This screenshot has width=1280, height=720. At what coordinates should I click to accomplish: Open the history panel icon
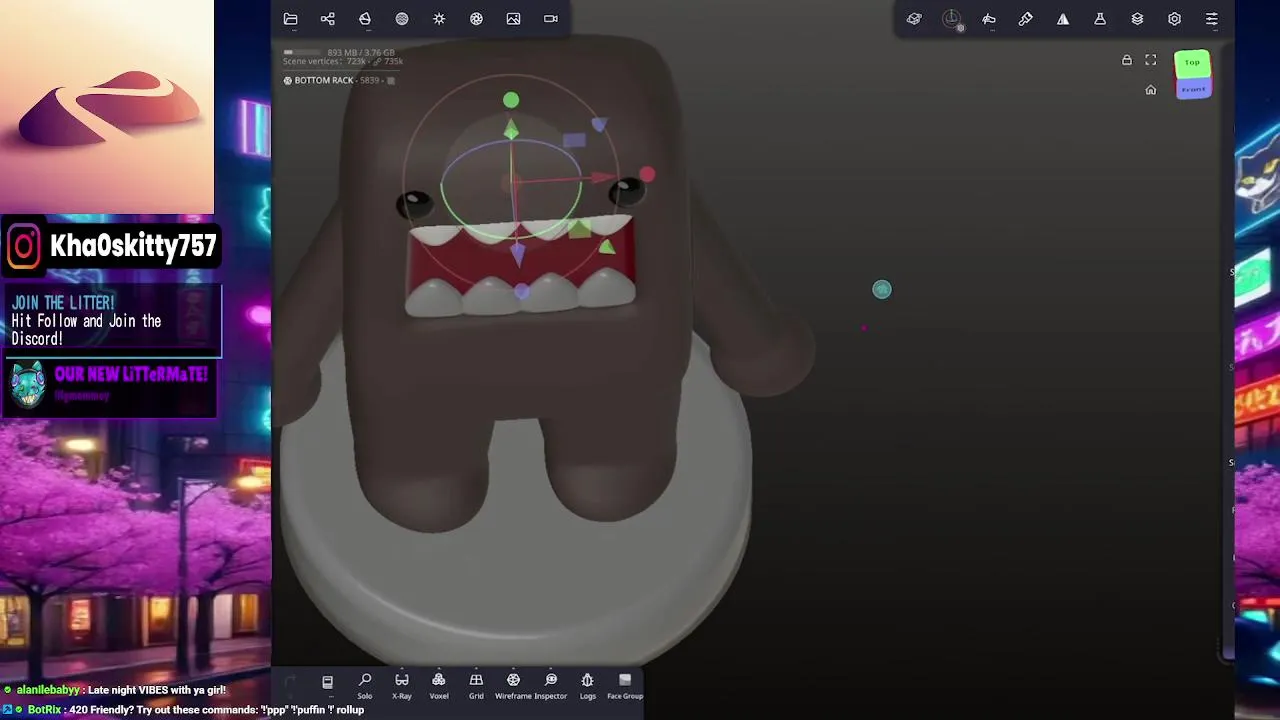click(327, 682)
